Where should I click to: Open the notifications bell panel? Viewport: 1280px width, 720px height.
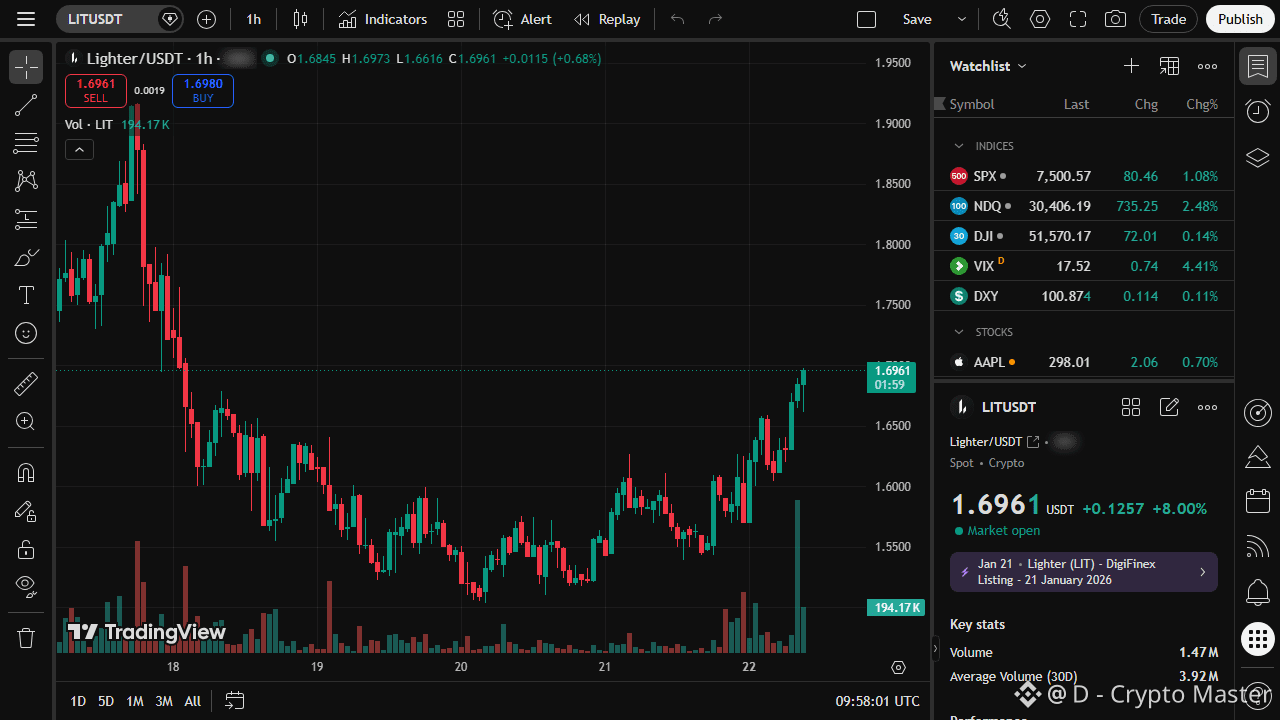point(1258,592)
